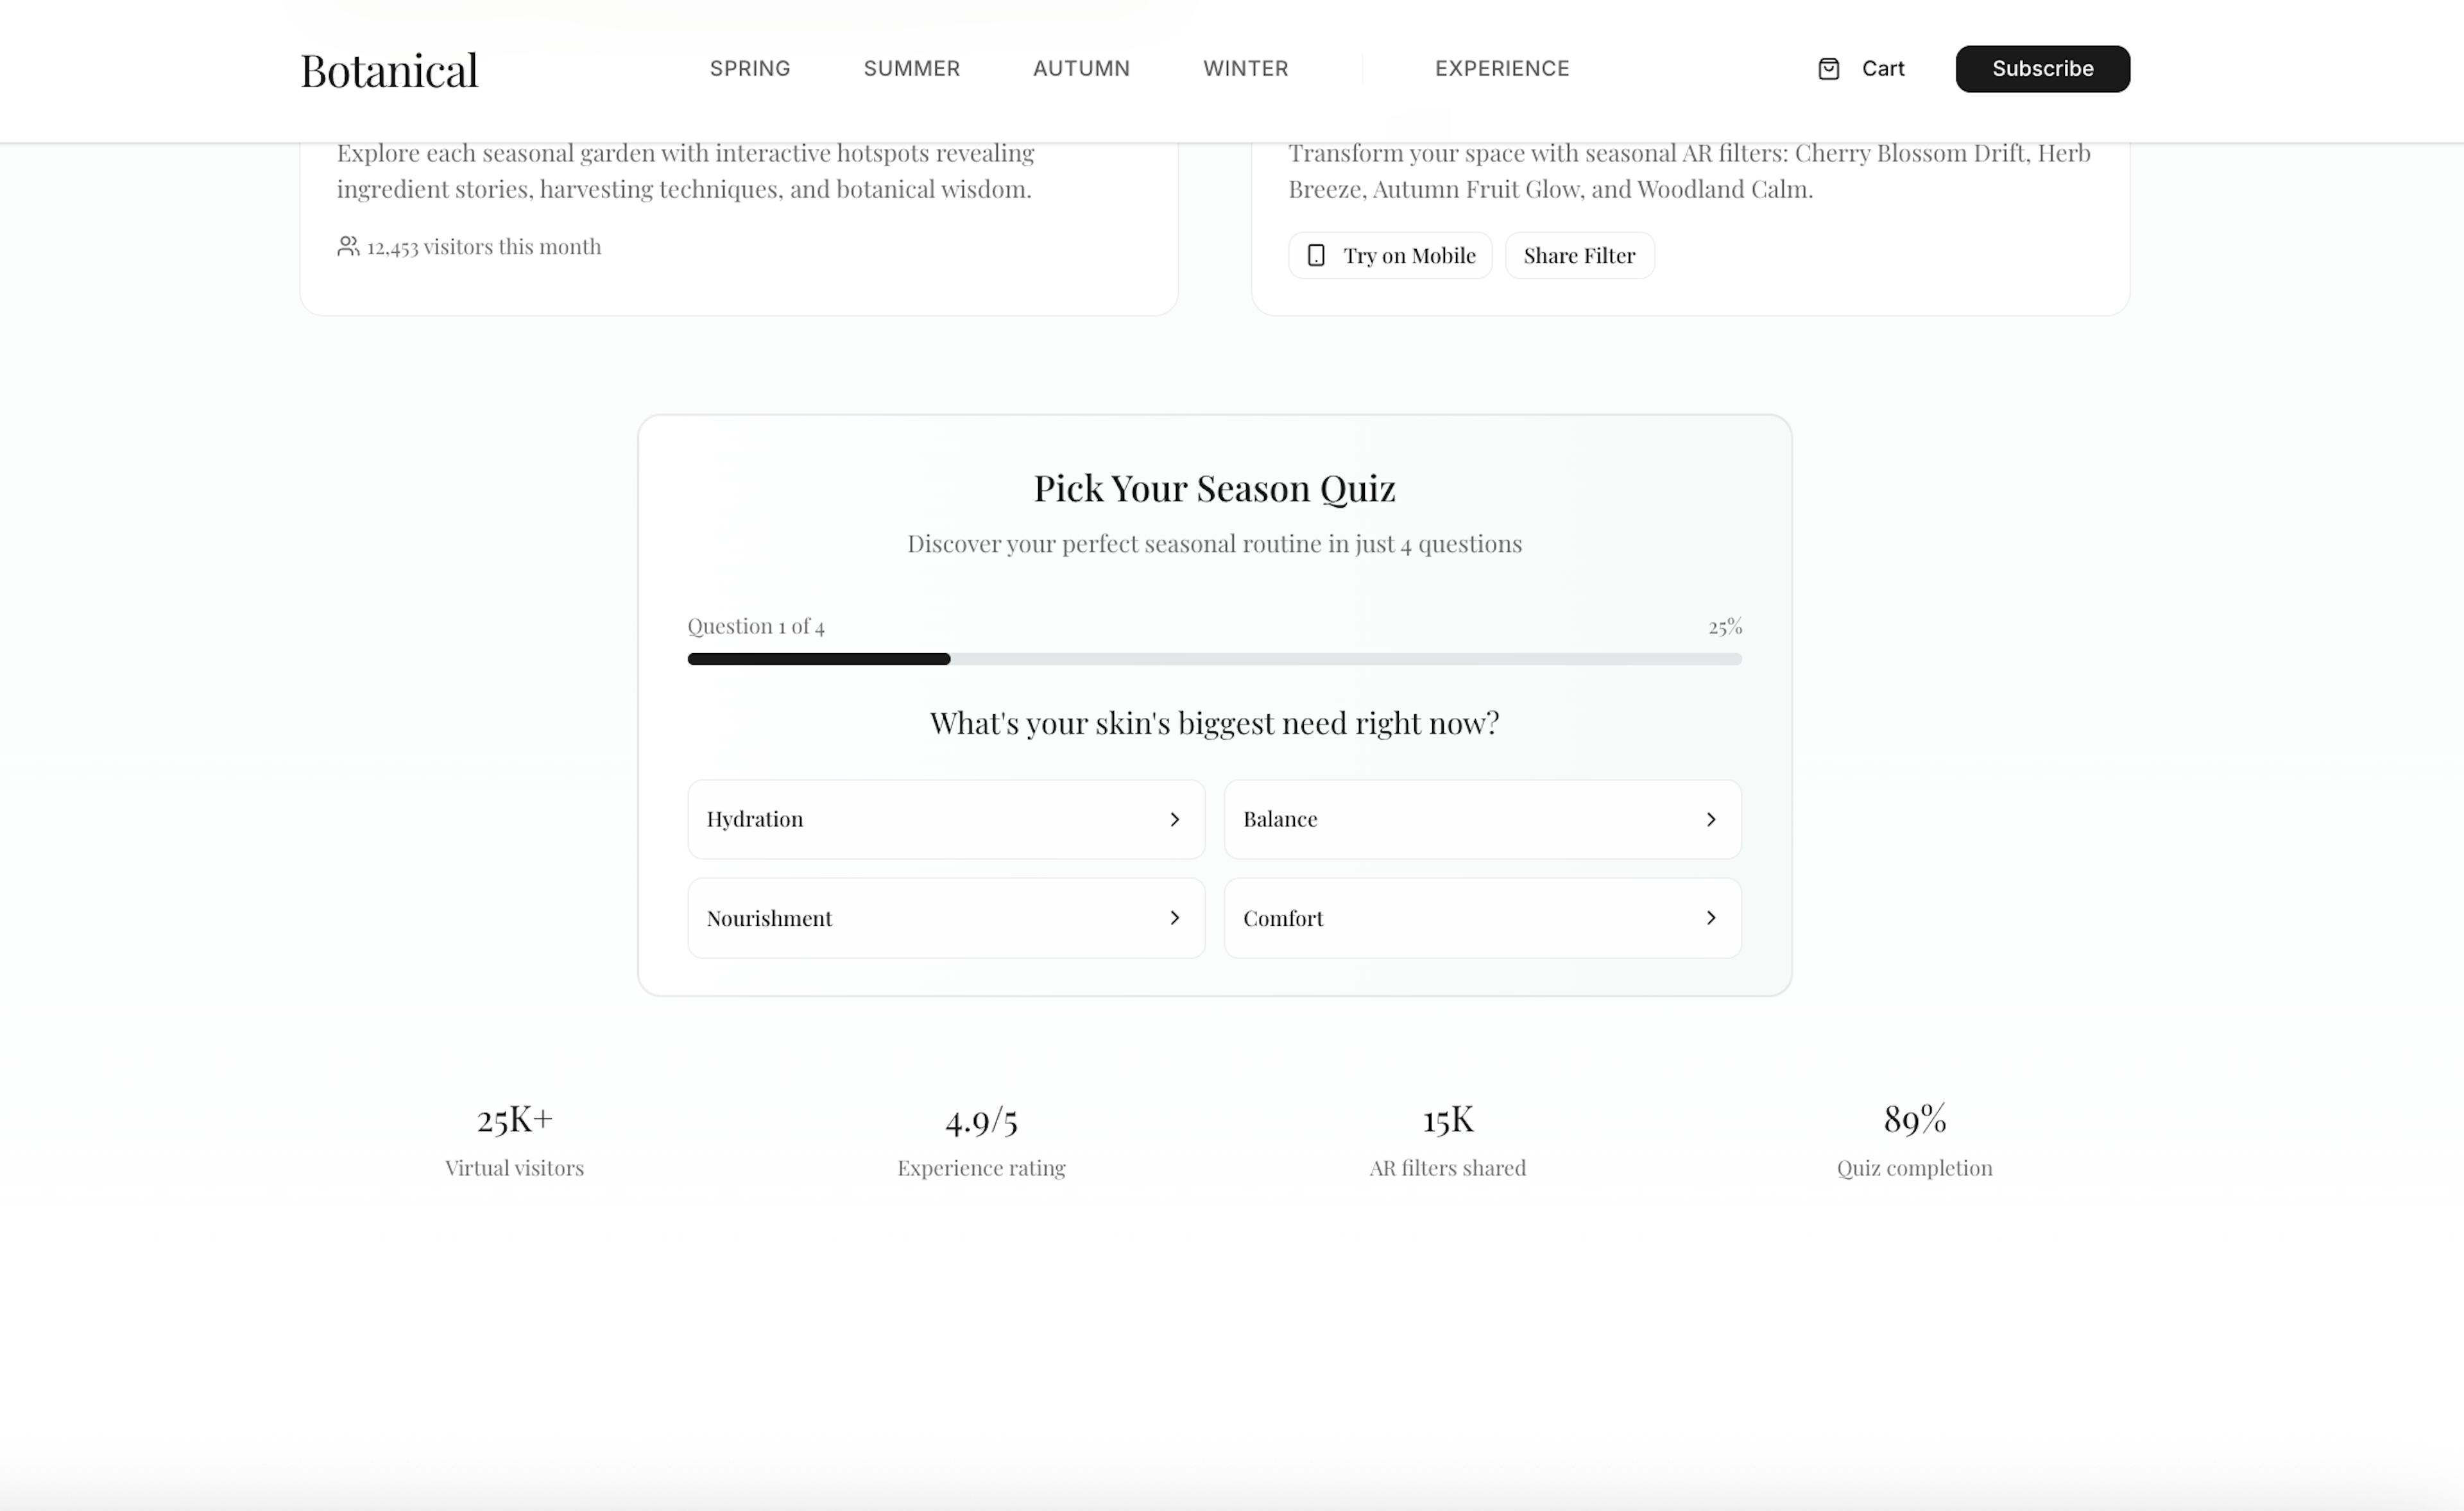Go to the Winter section
This screenshot has width=2464, height=1511.
(1245, 69)
